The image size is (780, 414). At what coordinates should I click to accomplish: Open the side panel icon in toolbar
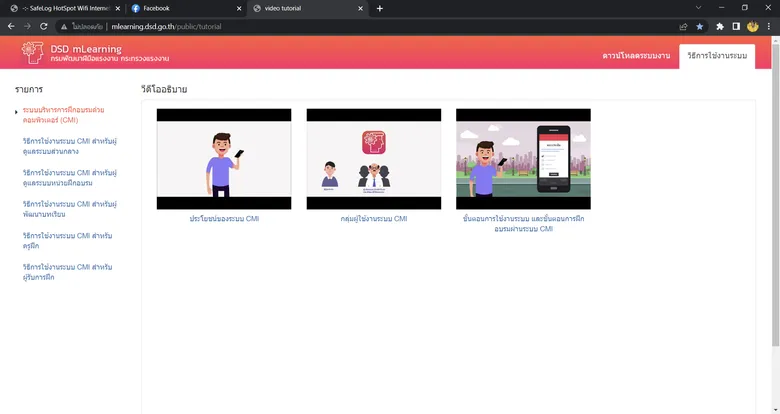(736, 26)
